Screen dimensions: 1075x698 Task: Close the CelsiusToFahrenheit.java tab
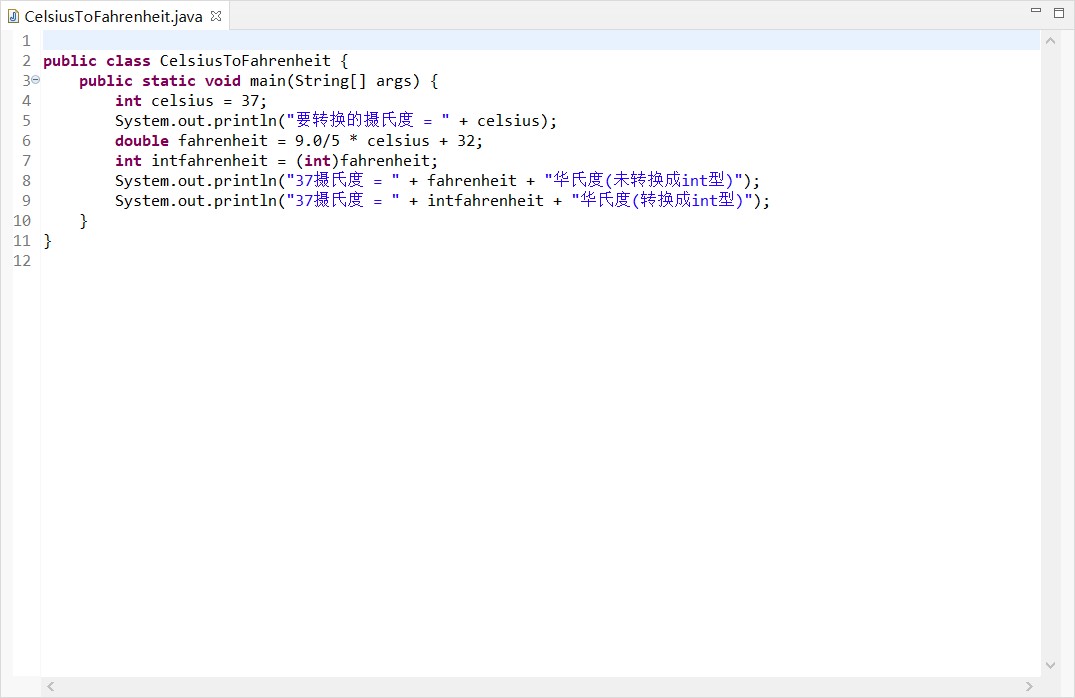coord(216,16)
